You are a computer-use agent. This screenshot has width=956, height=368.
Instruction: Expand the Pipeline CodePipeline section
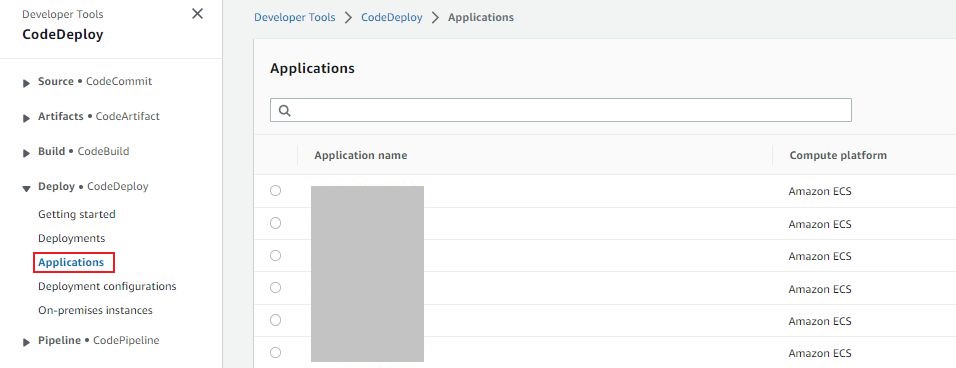coord(26,342)
